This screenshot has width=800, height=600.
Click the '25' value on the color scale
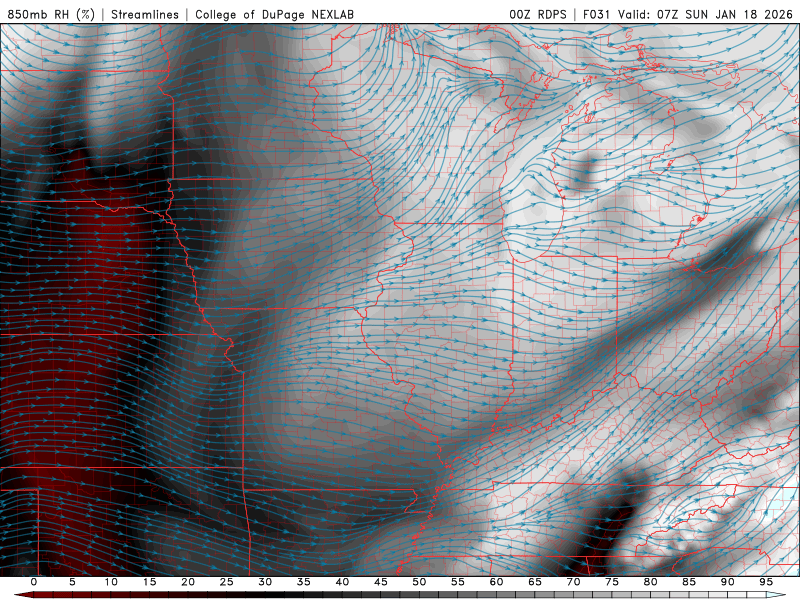pos(227,582)
